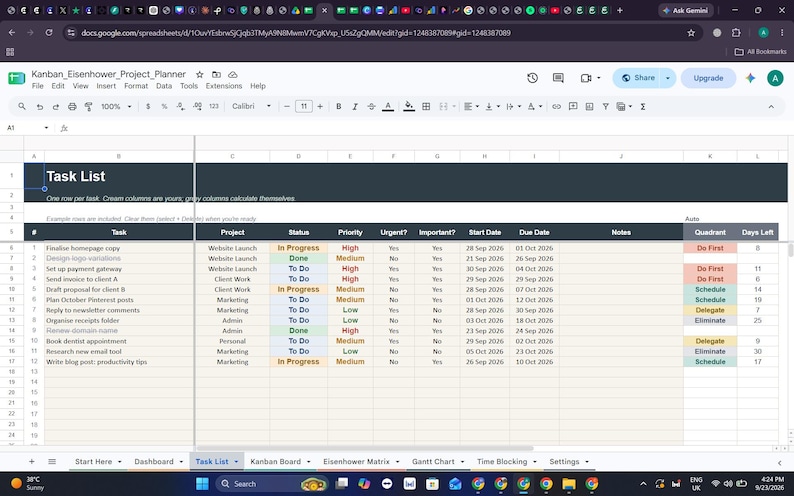Click the Ask Gemini button
Viewport: 794px width, 496px height.
686,10
